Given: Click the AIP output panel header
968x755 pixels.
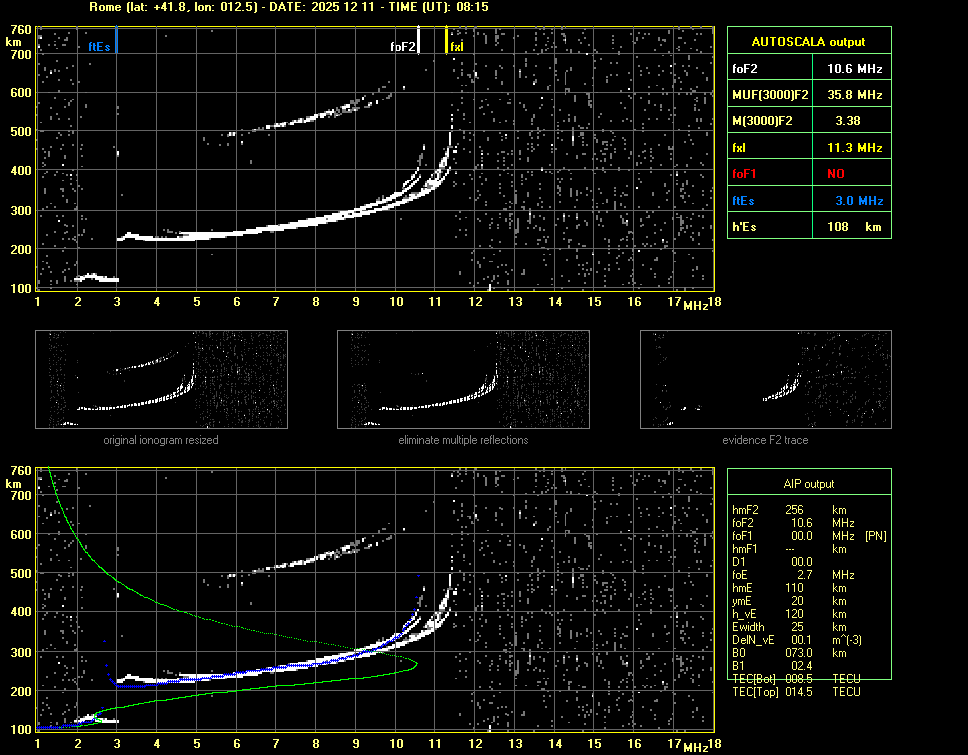Looking at the screenshot, I should pyautogui.click(x=808, y=483).
